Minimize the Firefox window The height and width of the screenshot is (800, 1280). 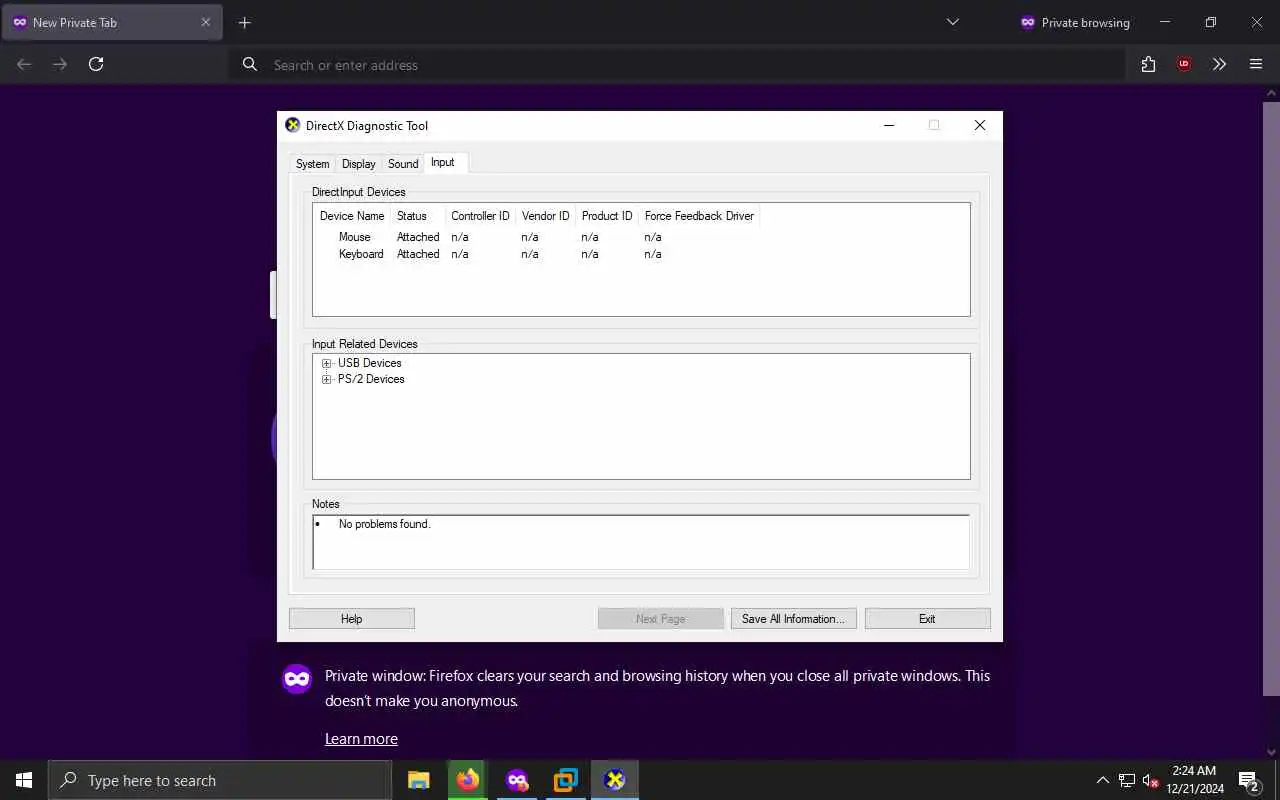(x=1165, y=23)
